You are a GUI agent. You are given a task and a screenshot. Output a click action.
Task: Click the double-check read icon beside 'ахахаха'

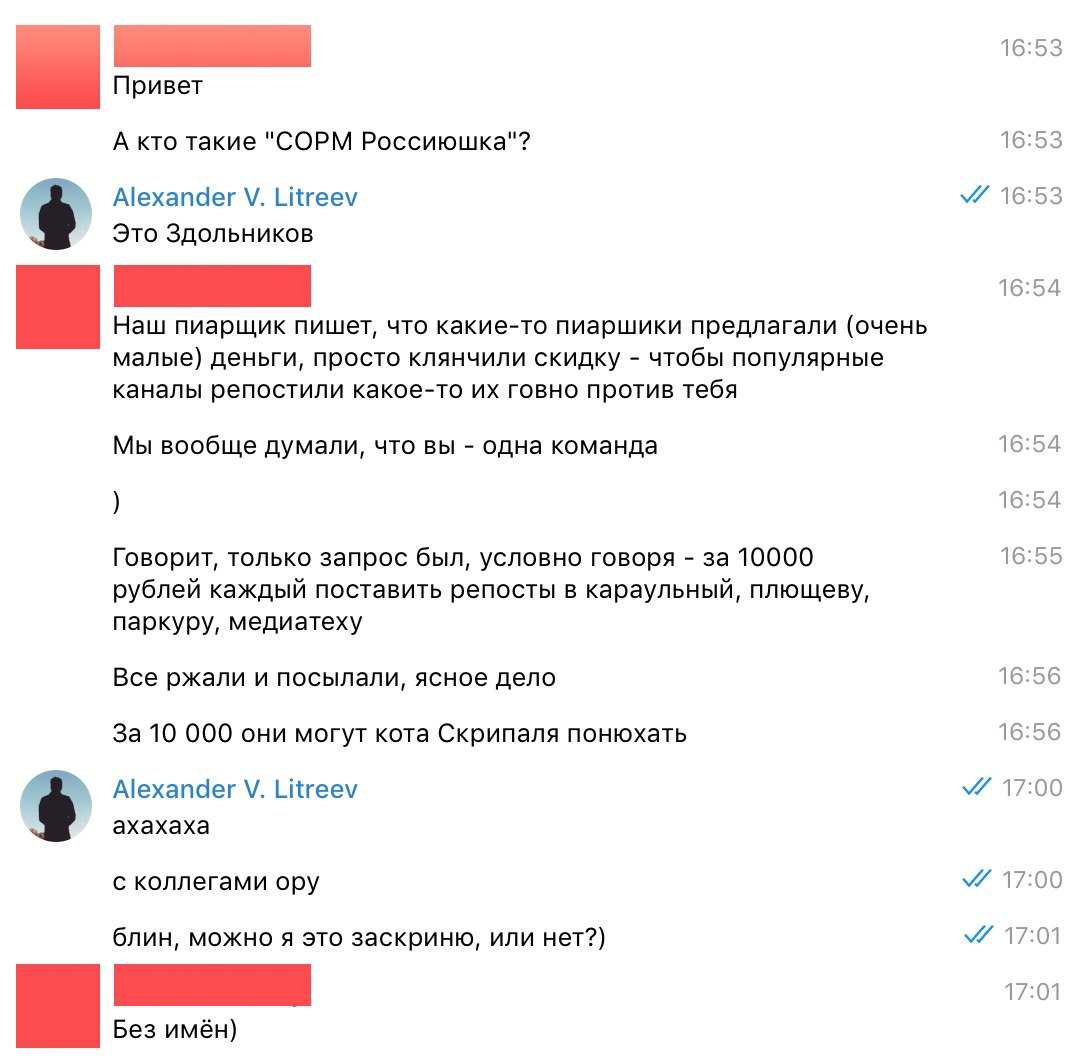(x=976, y=787)
